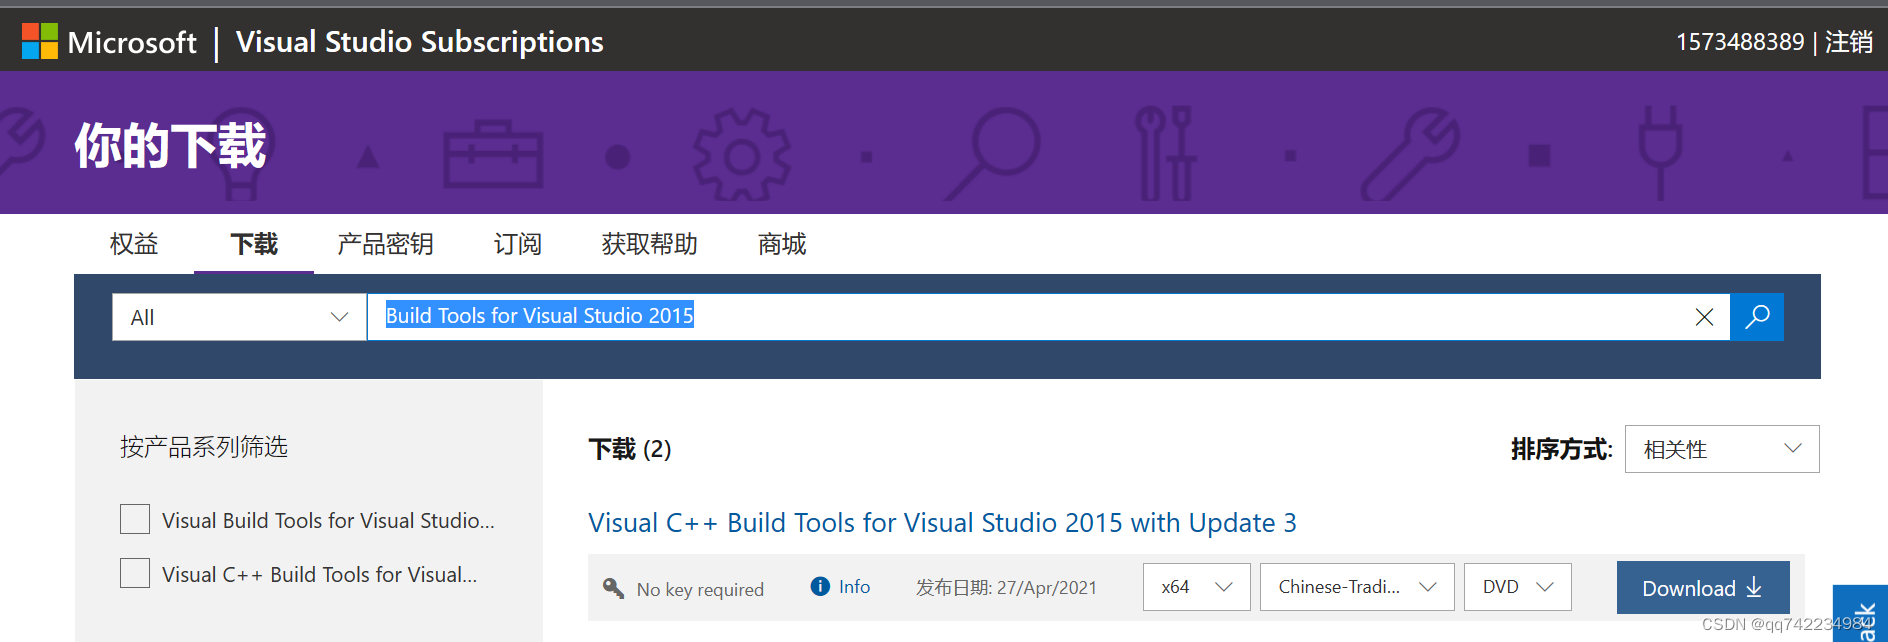Click the 注销 sign-out link

click(1848, 42)
